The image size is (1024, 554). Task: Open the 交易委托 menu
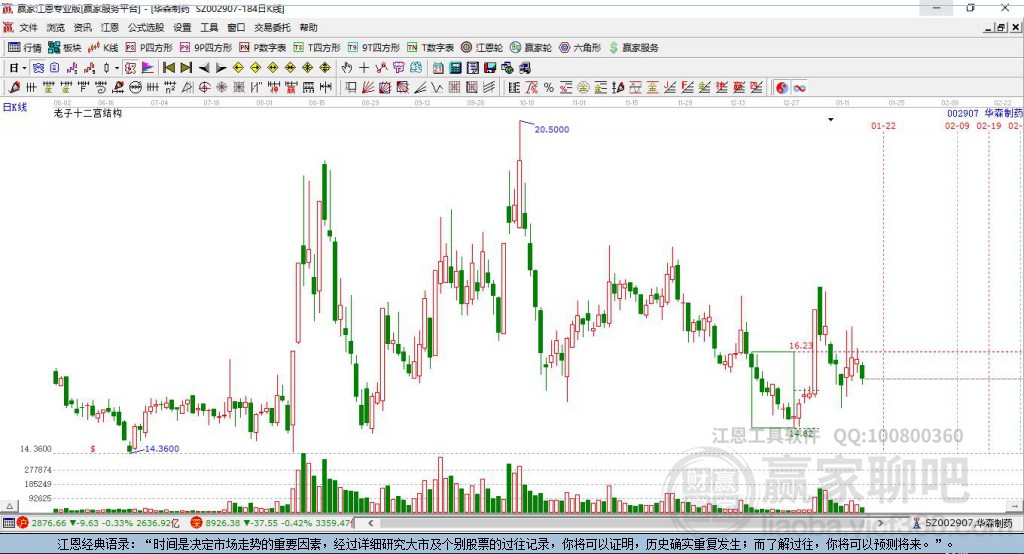272,27
